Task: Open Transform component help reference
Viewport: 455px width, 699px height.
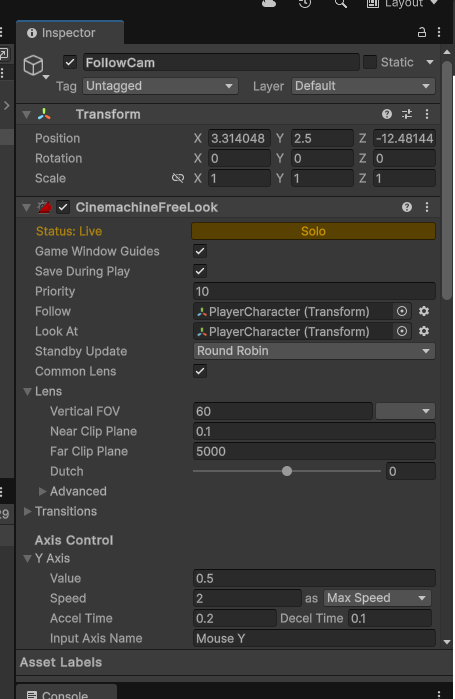Action: click(x=387, y=114)
